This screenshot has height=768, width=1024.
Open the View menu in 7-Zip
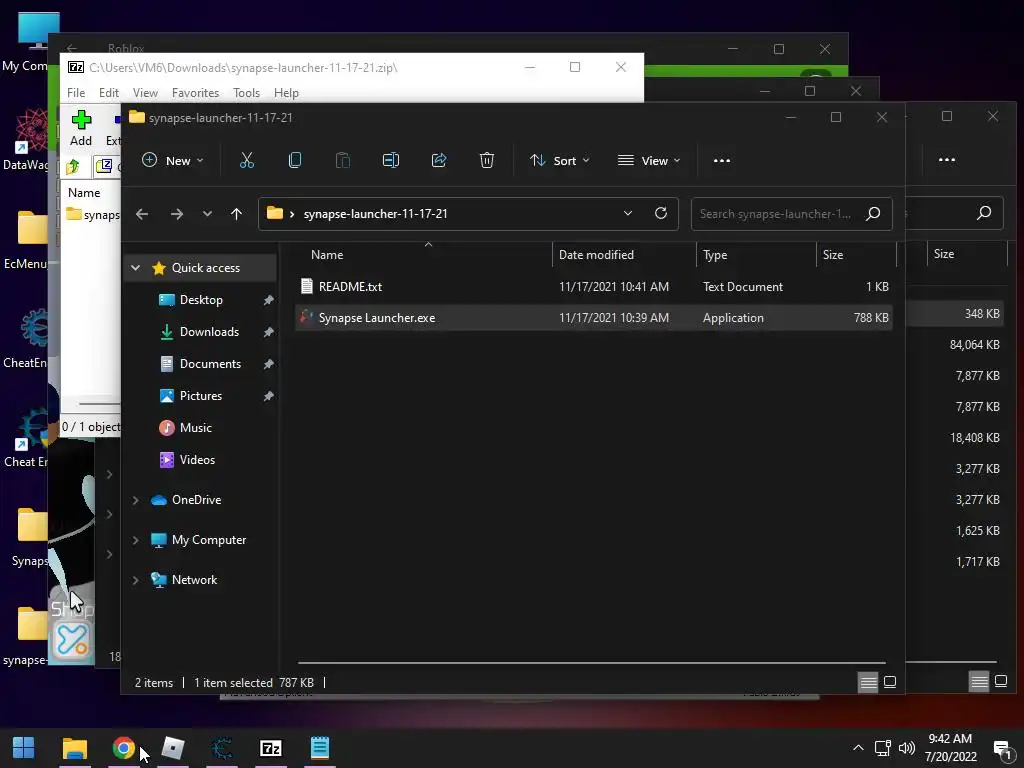145,93
